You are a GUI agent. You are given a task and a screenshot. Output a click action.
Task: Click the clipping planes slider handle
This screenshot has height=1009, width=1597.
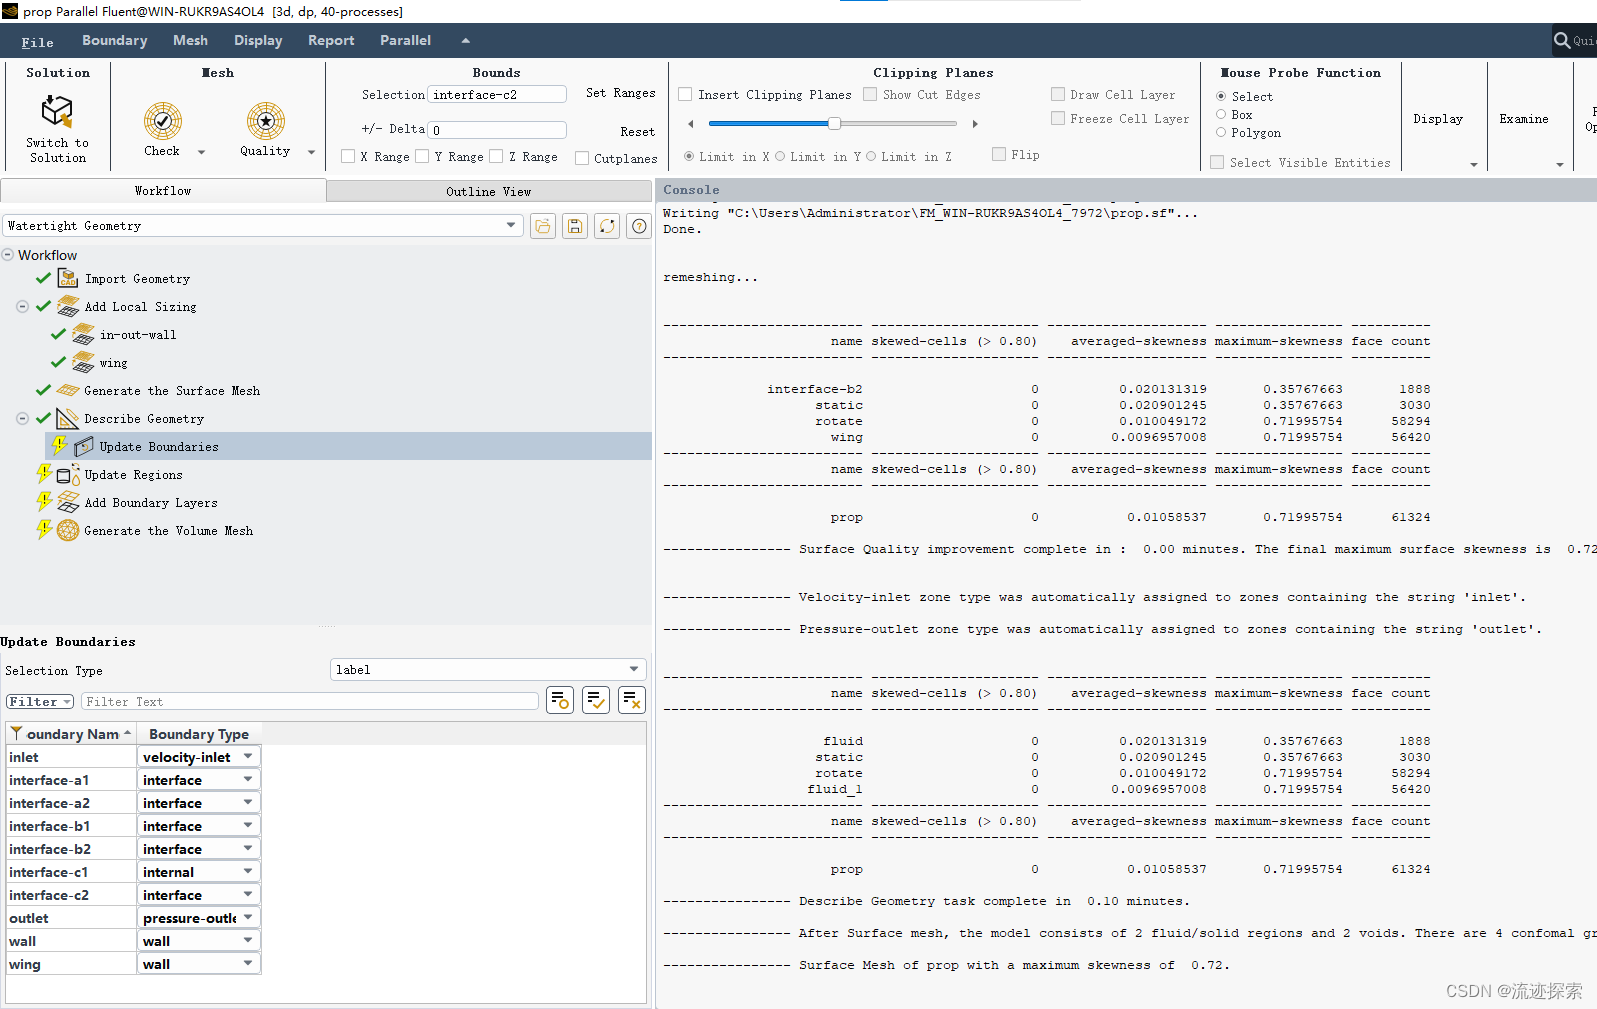click(834, 123)
